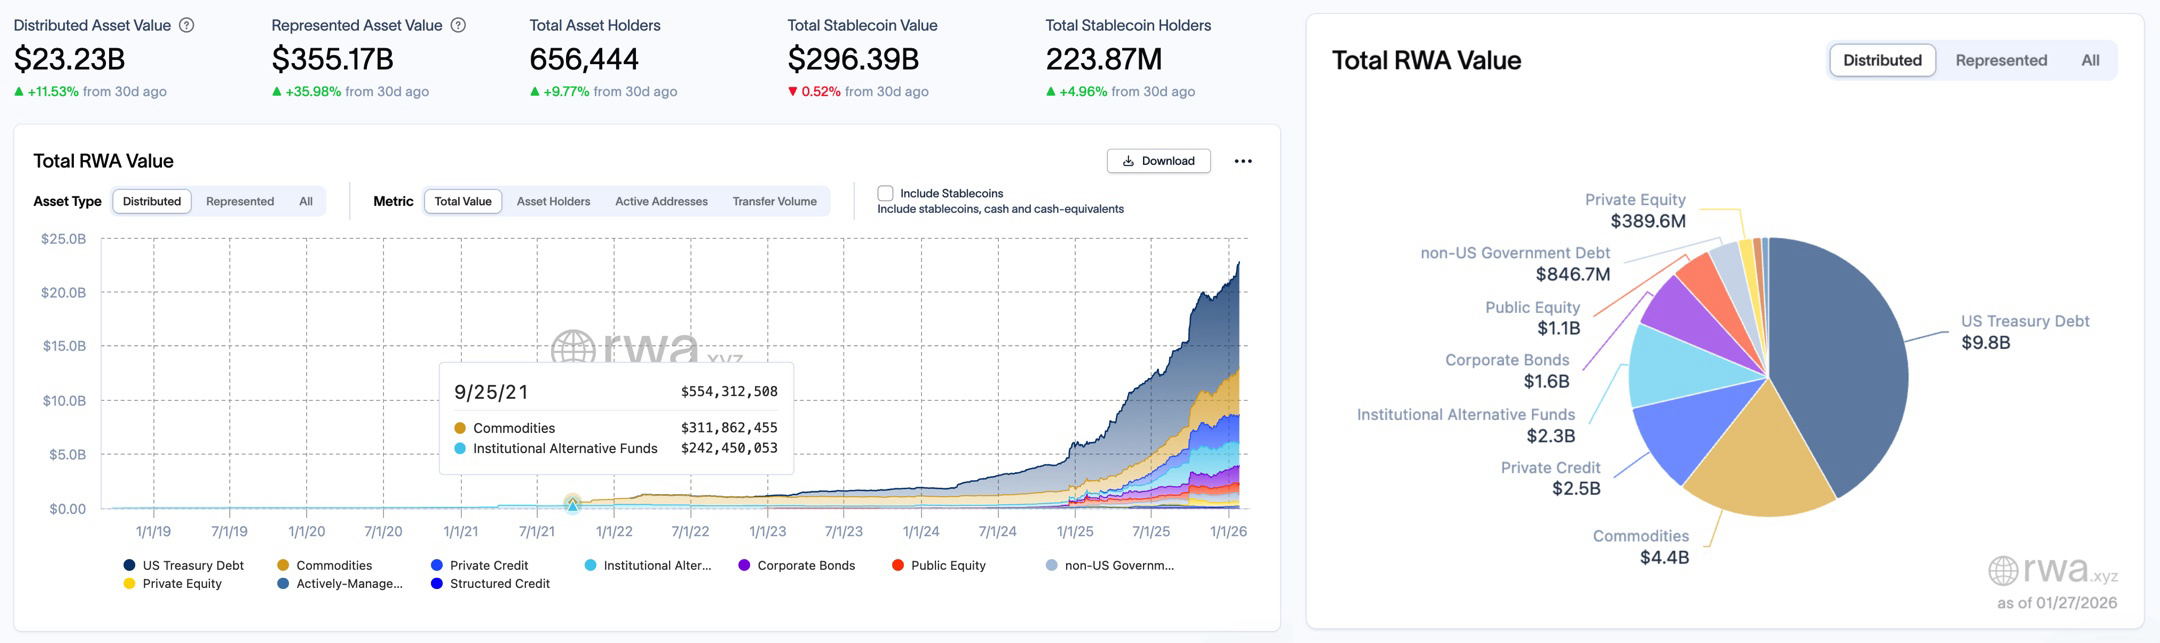
Task: Select the Represented asset type in chart
Action: pos(240,201)
